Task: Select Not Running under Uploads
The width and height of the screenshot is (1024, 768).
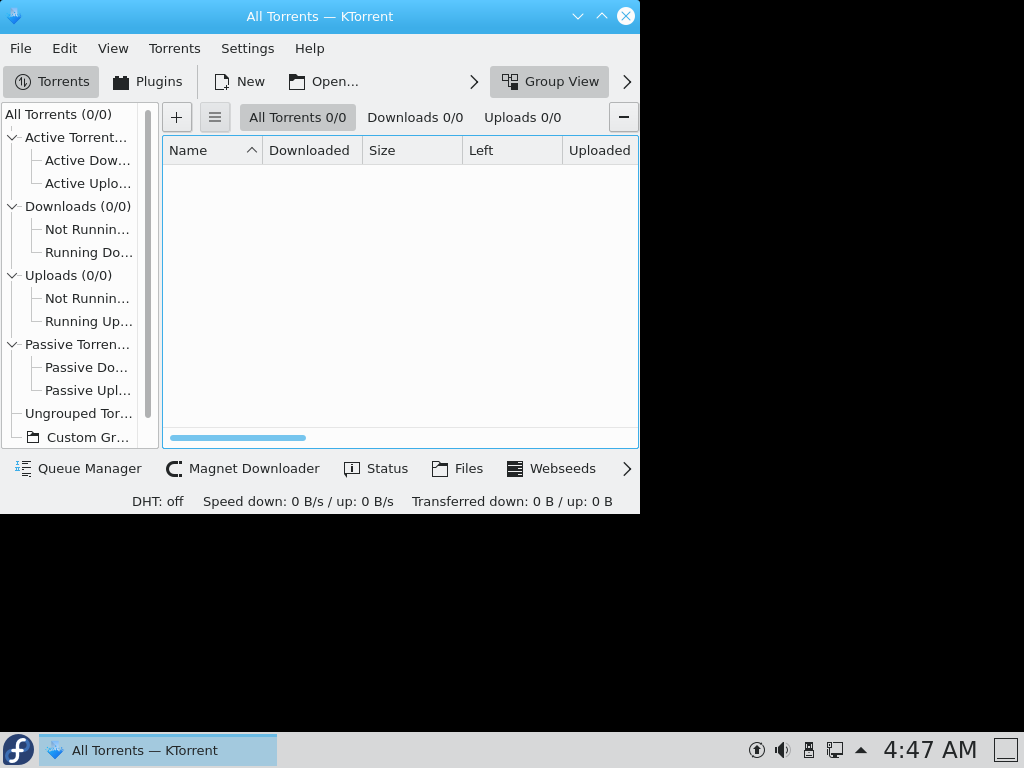Action: tap(87, 298)
